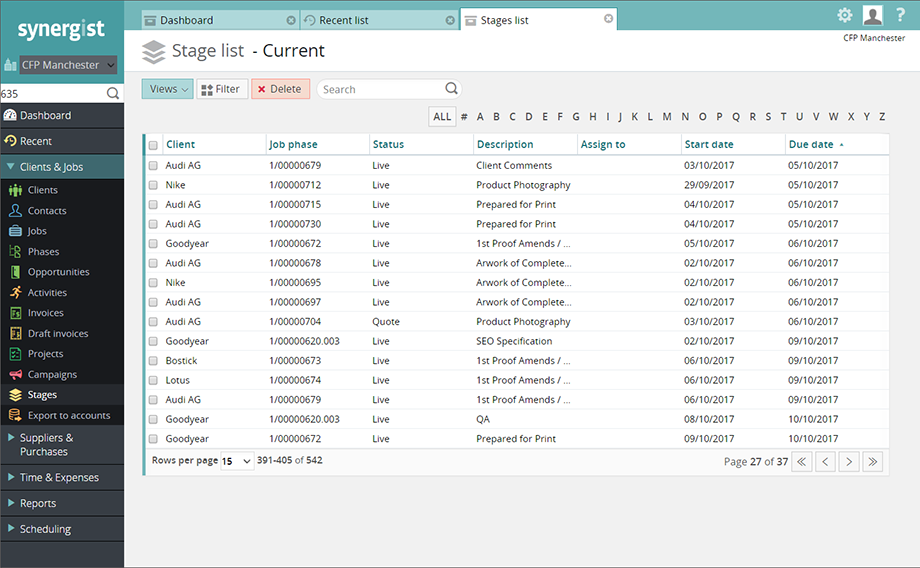Open Projects checklist icon

tap(15, 354)
